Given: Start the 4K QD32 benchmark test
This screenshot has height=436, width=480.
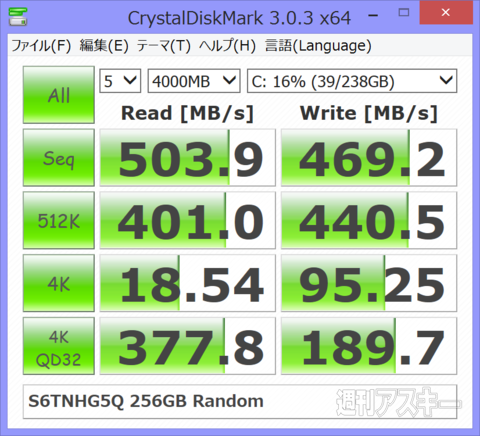Looking at the screenshot, I should coord(59,346).
